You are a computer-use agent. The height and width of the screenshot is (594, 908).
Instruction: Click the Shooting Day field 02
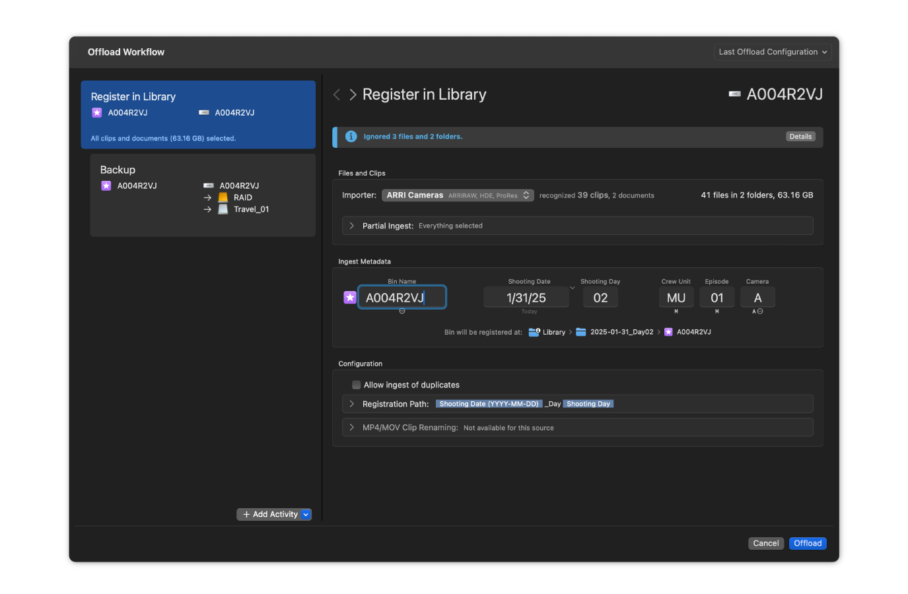pos(601,298)
